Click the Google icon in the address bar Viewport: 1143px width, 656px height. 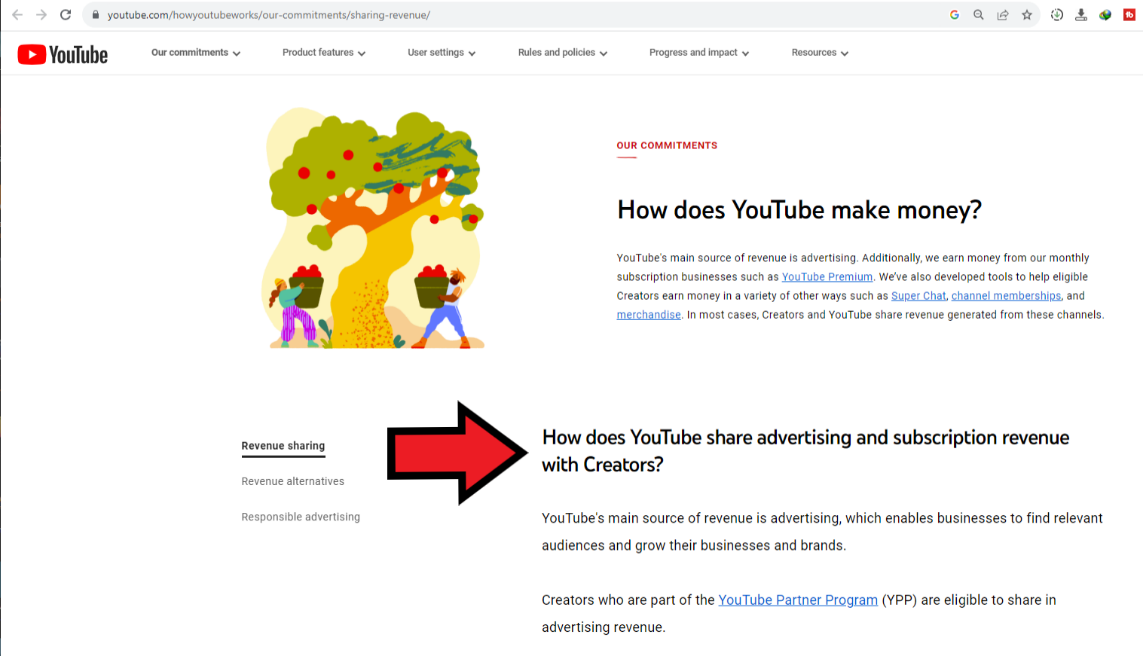click(954, 15)
